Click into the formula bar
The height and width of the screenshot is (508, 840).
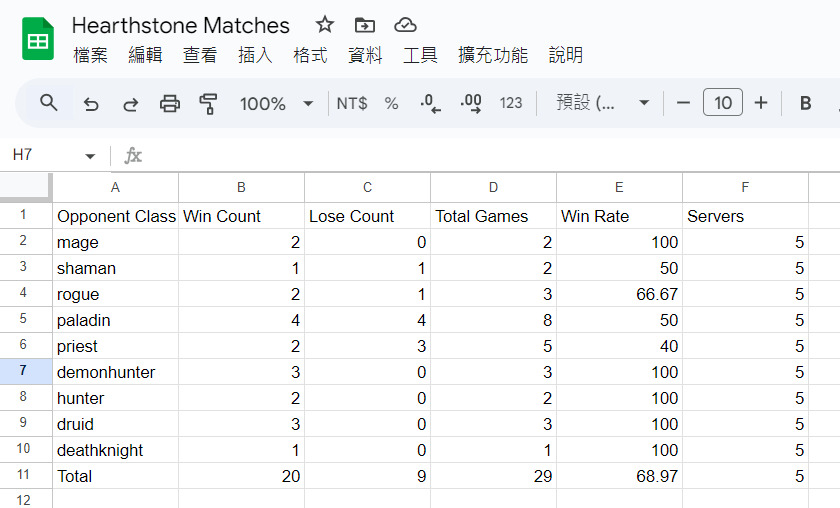click(493, 156)
